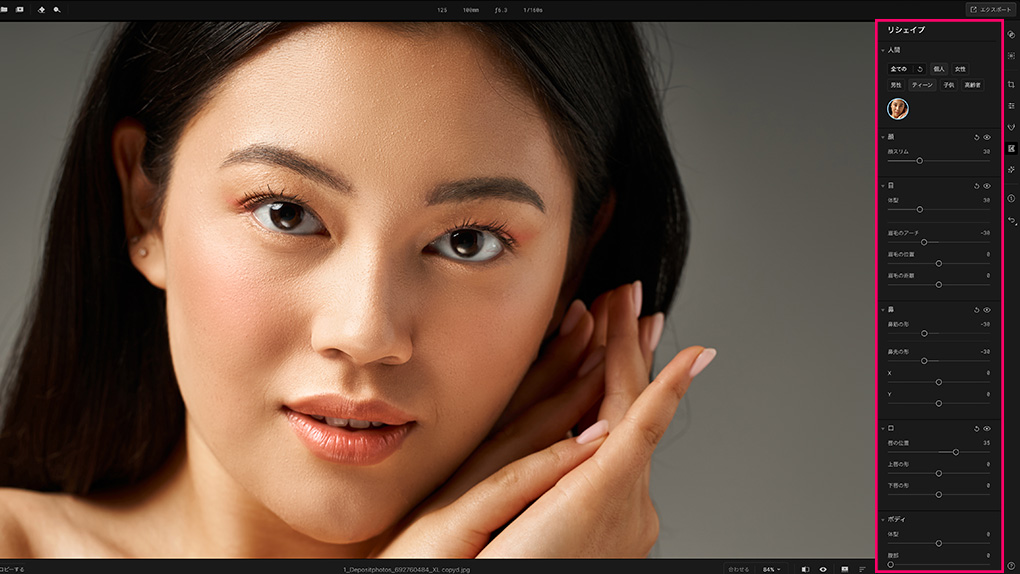Select the magnifier zoom tool in top toolbar

click(57, 10)
